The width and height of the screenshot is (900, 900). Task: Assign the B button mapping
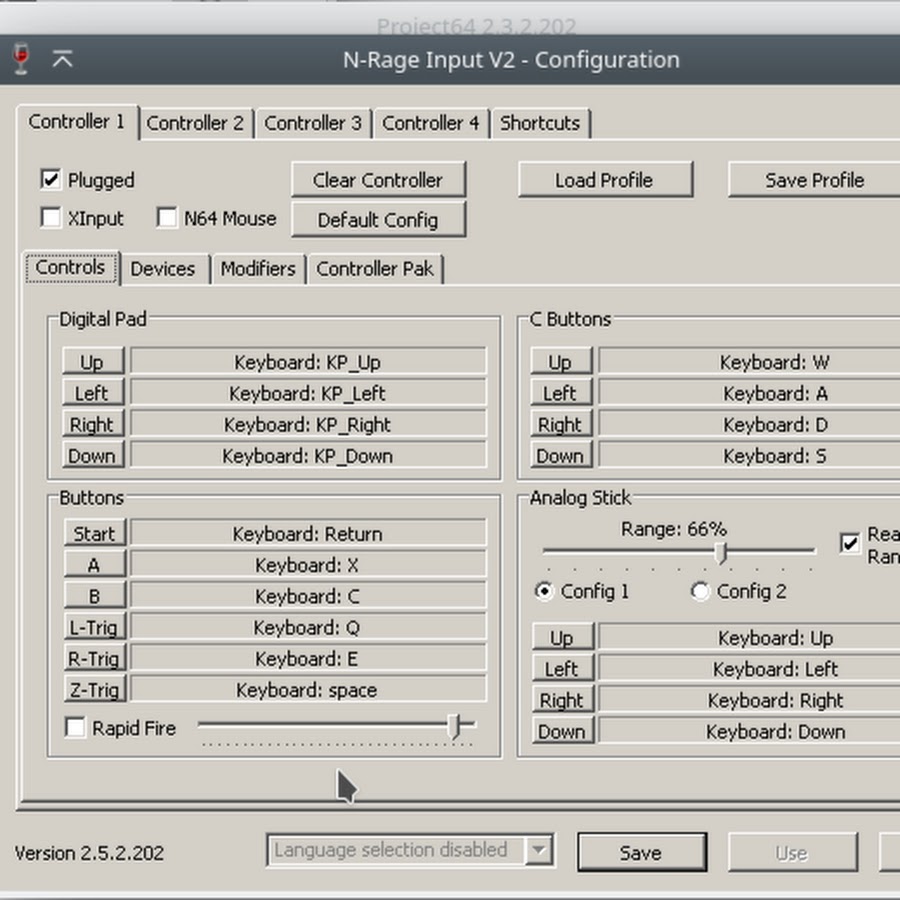point(95,596)
